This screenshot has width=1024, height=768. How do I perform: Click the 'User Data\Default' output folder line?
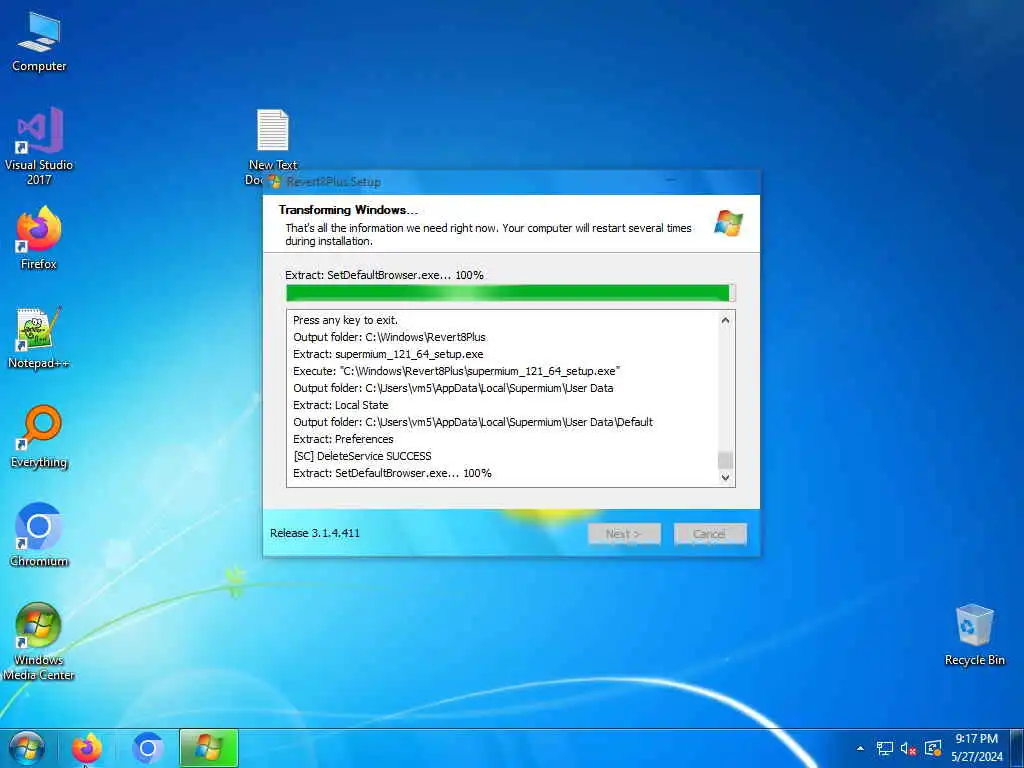pos(473,422)
